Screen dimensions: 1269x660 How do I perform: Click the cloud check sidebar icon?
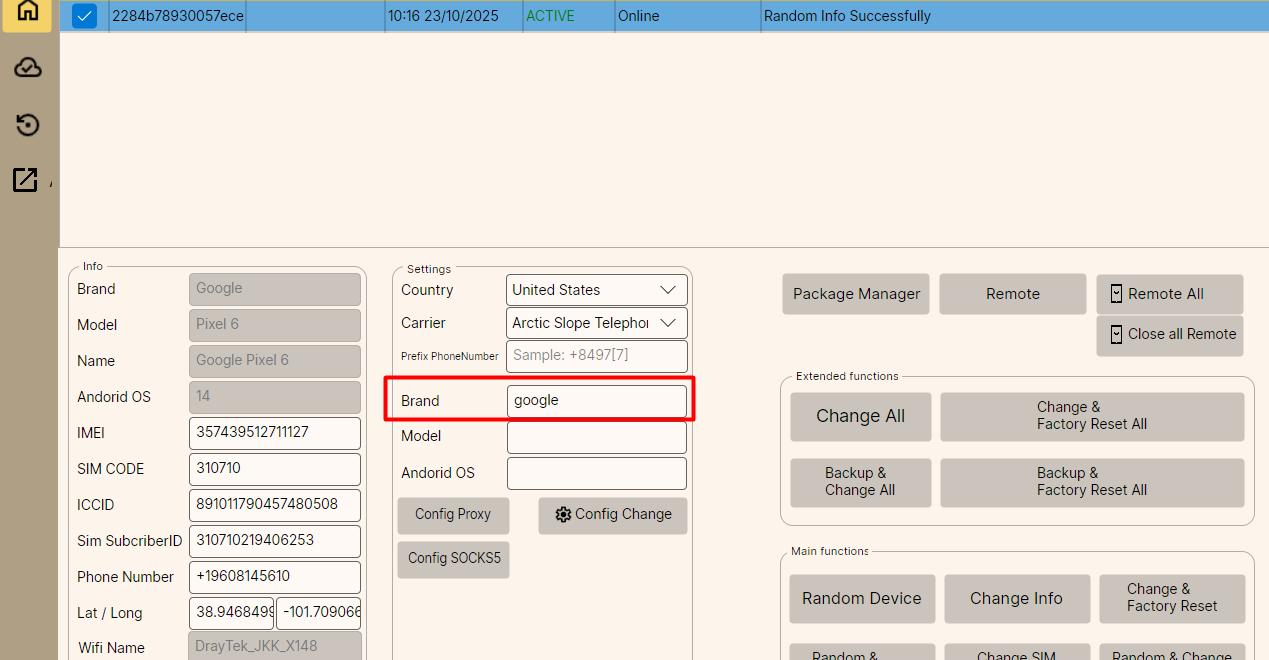click(x=27, y=67)
